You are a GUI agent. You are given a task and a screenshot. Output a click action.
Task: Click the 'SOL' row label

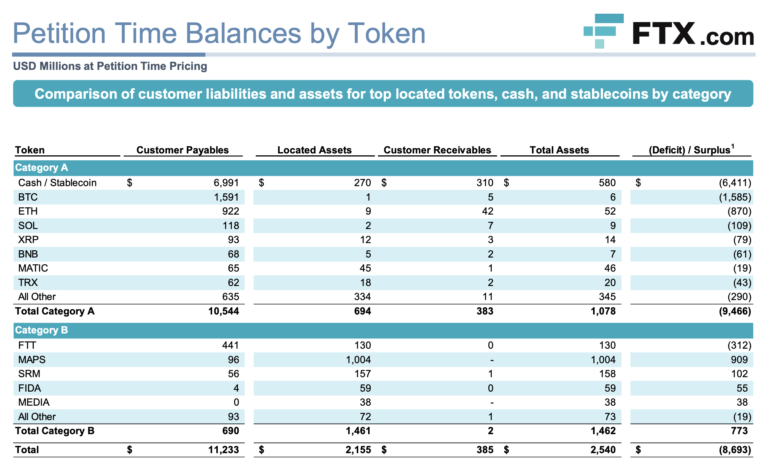(28, 225)
